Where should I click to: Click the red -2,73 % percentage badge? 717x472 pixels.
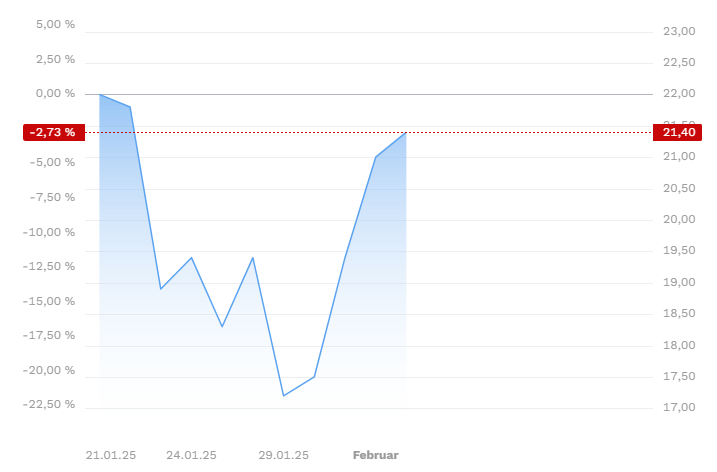[54, 132]
